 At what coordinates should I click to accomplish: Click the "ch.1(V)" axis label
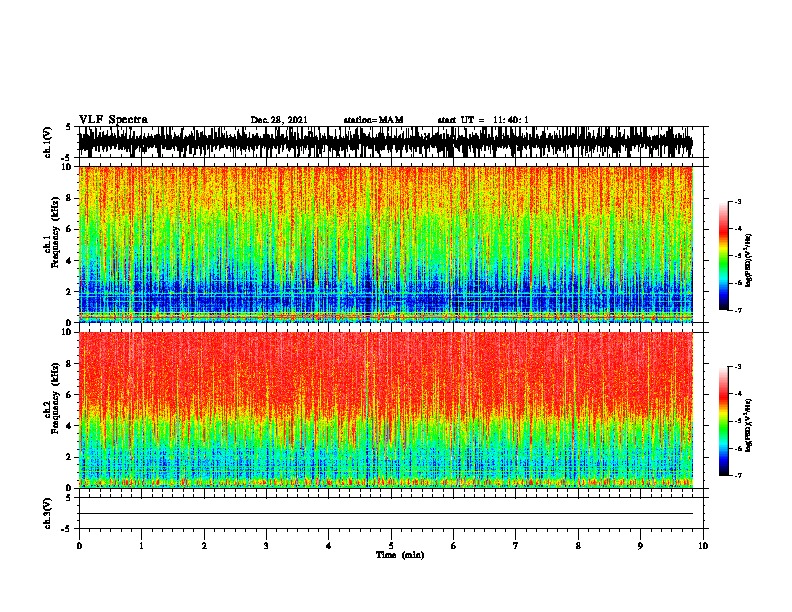click(47, 142)
